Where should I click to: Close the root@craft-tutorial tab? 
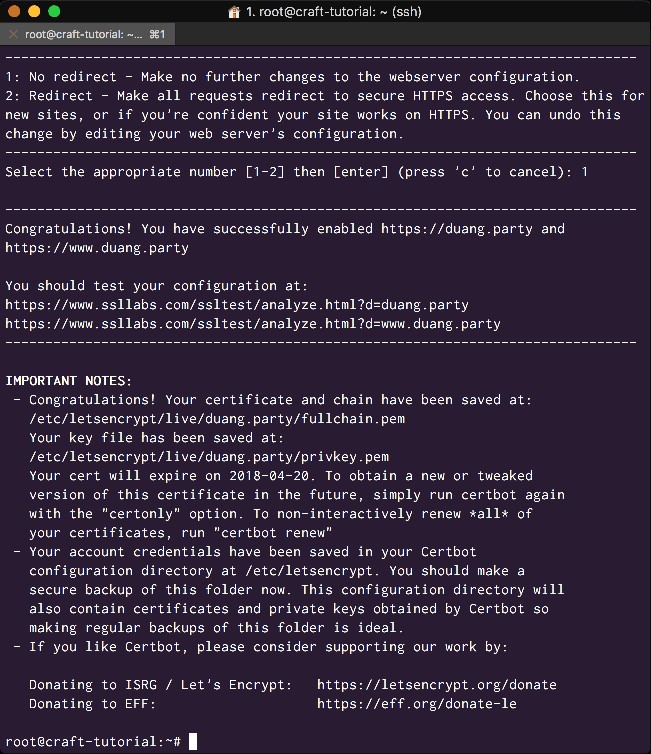12,34
